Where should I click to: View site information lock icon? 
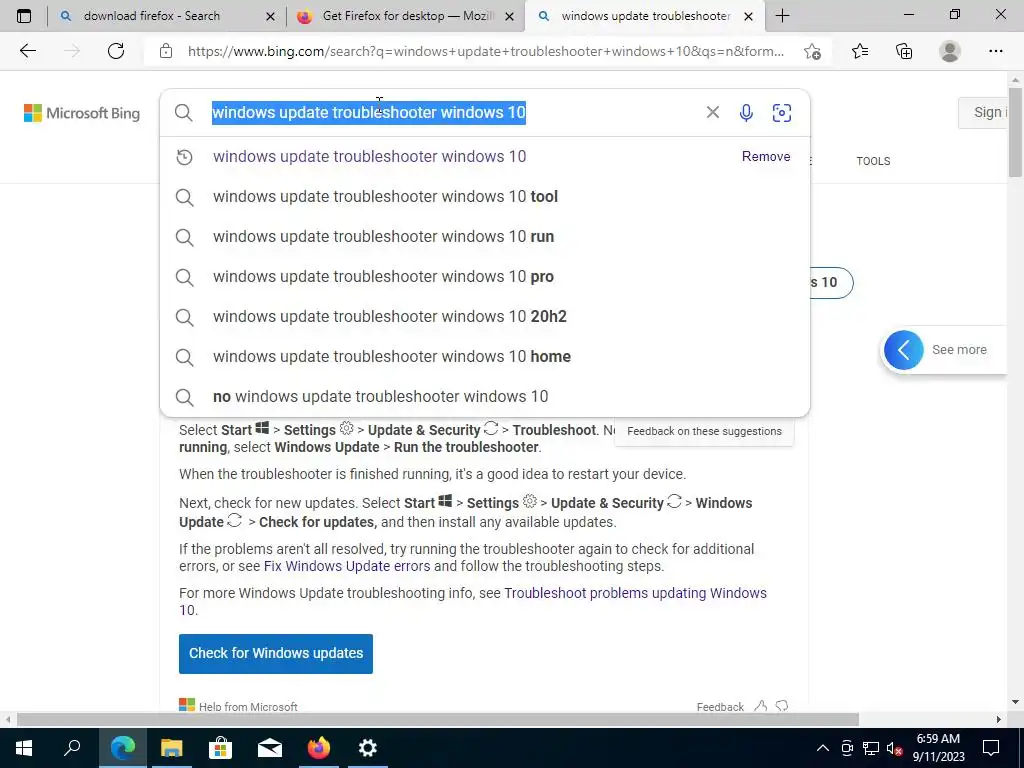(x=166, y=51)
